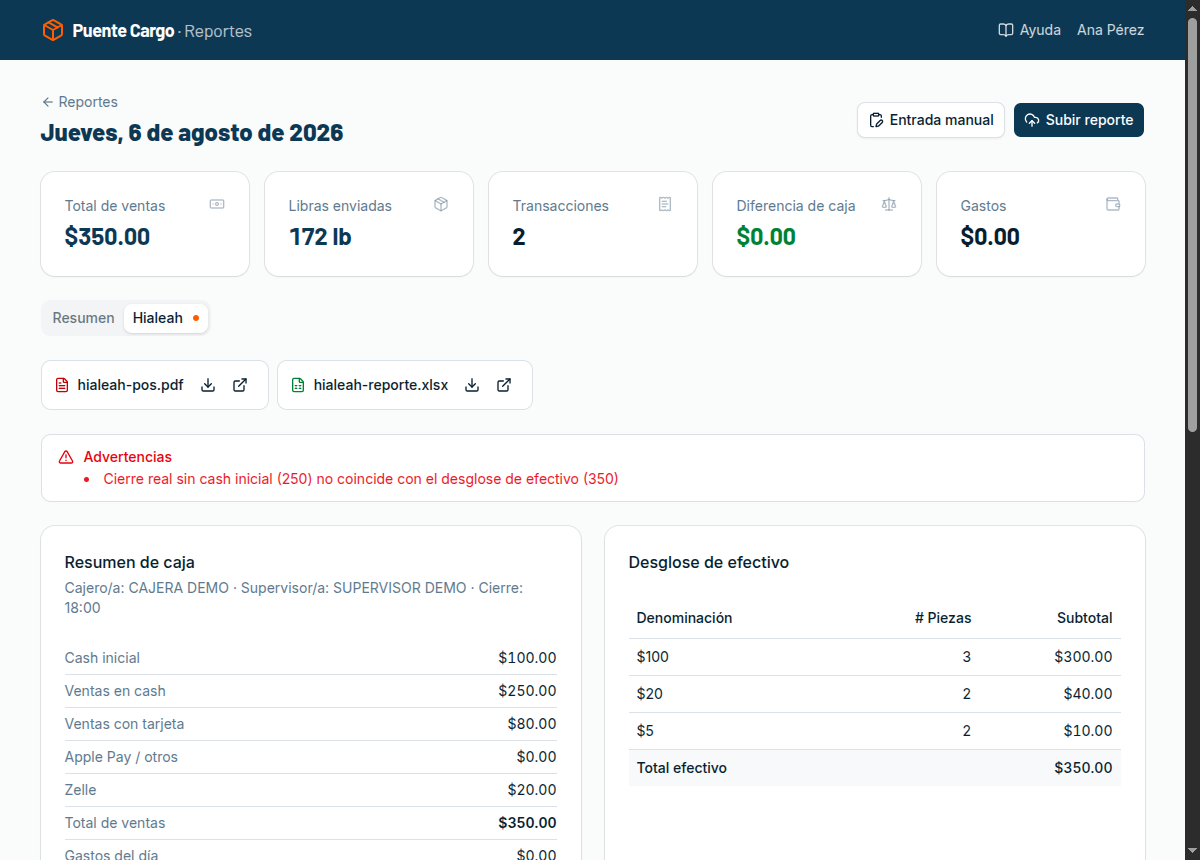The height and width of the screenshot is (860, 1200).
Task: Click the PDF file icon
Action: [x=62, y=385]
